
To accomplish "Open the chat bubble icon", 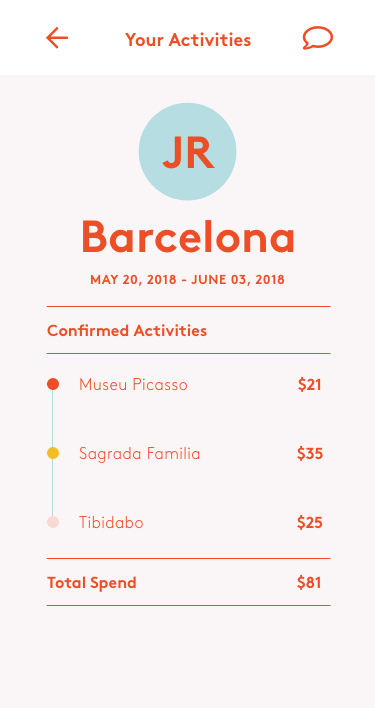I will coord(318,38).
